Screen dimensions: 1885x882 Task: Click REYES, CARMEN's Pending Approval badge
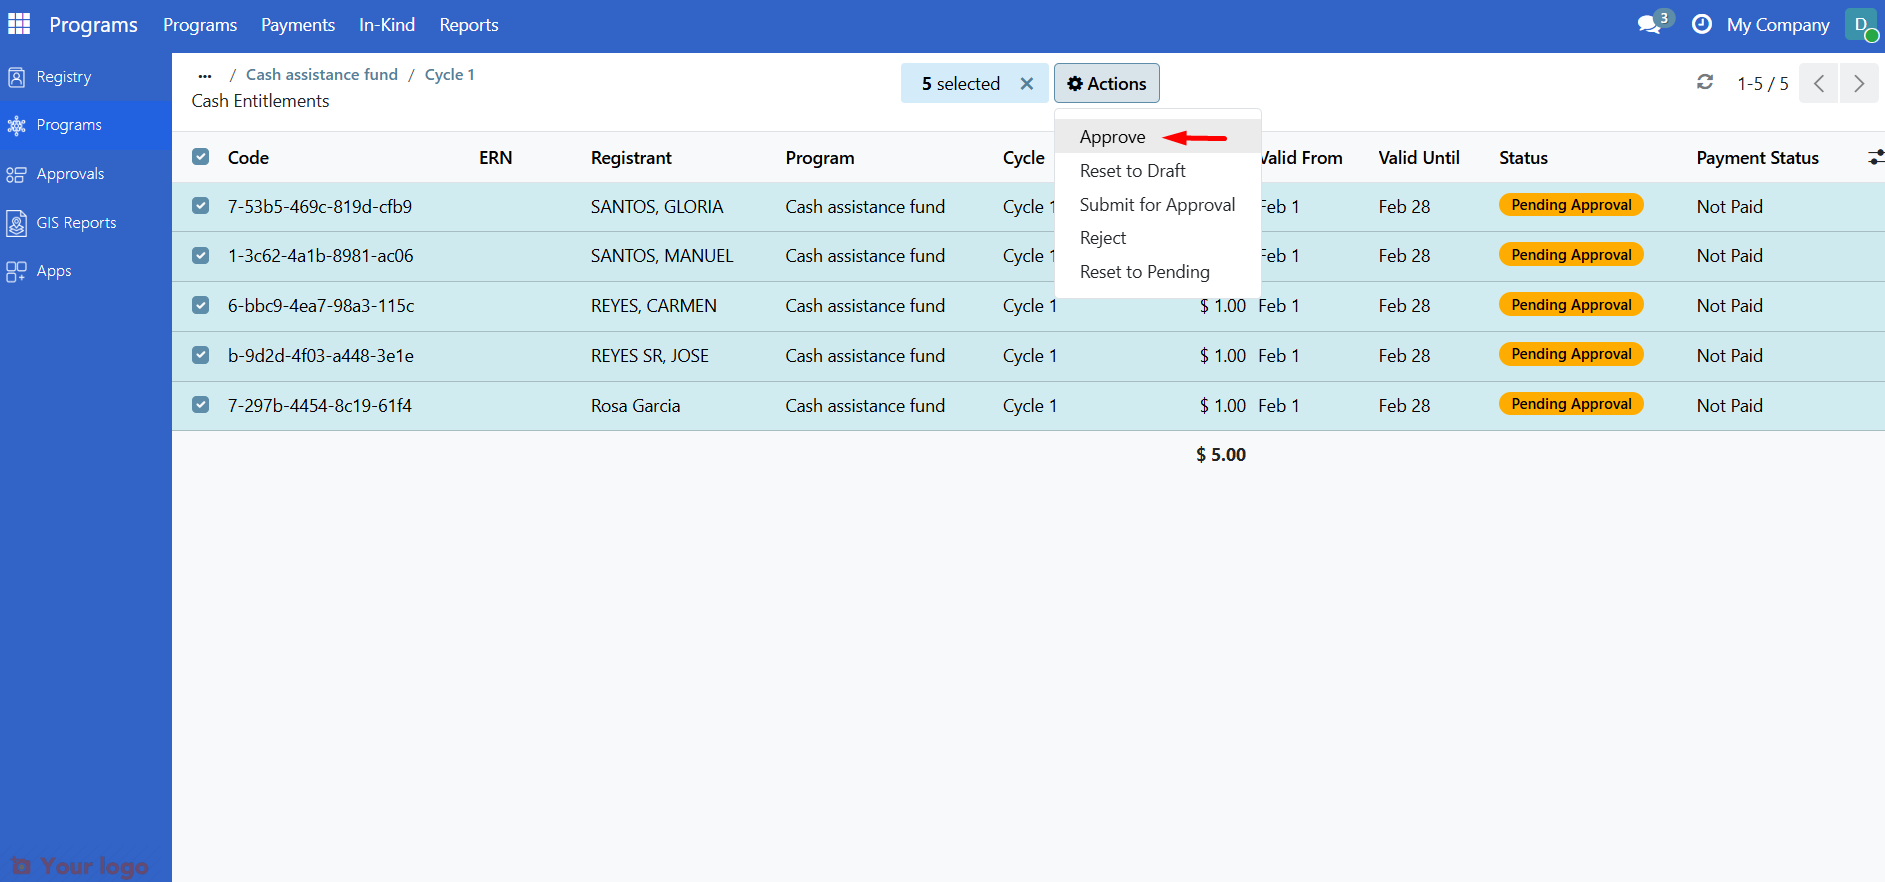tap(1570, 305)
